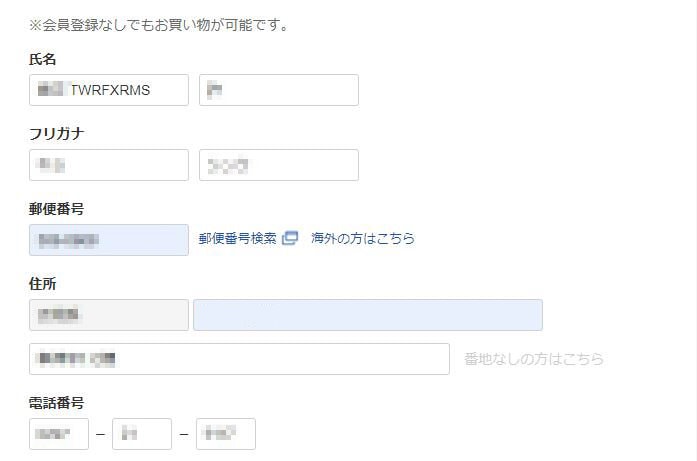Click the gray prefecture field under 住所
The width and height of the screenshot is (697, 461).
pyautogui.click(x=109, y=315)
